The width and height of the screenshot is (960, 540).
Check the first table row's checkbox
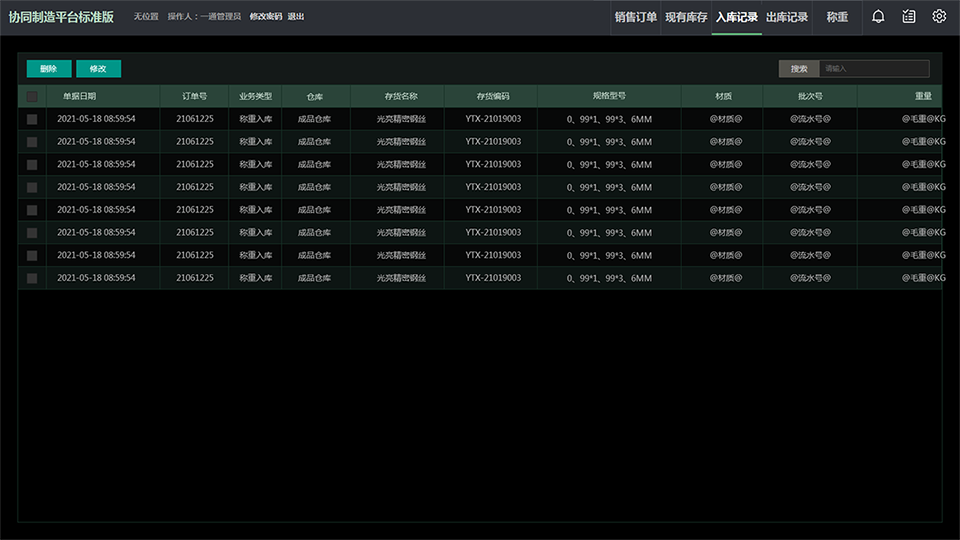click(32, 119)
